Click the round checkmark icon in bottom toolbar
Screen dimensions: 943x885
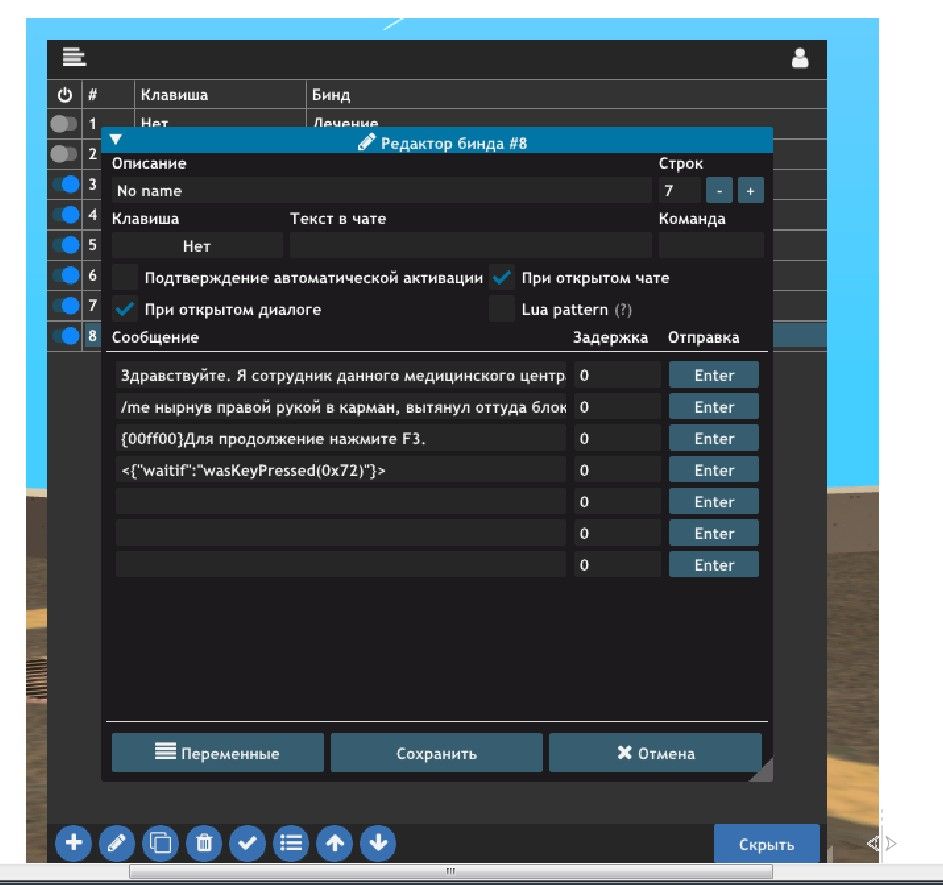(x=248, y=844)
